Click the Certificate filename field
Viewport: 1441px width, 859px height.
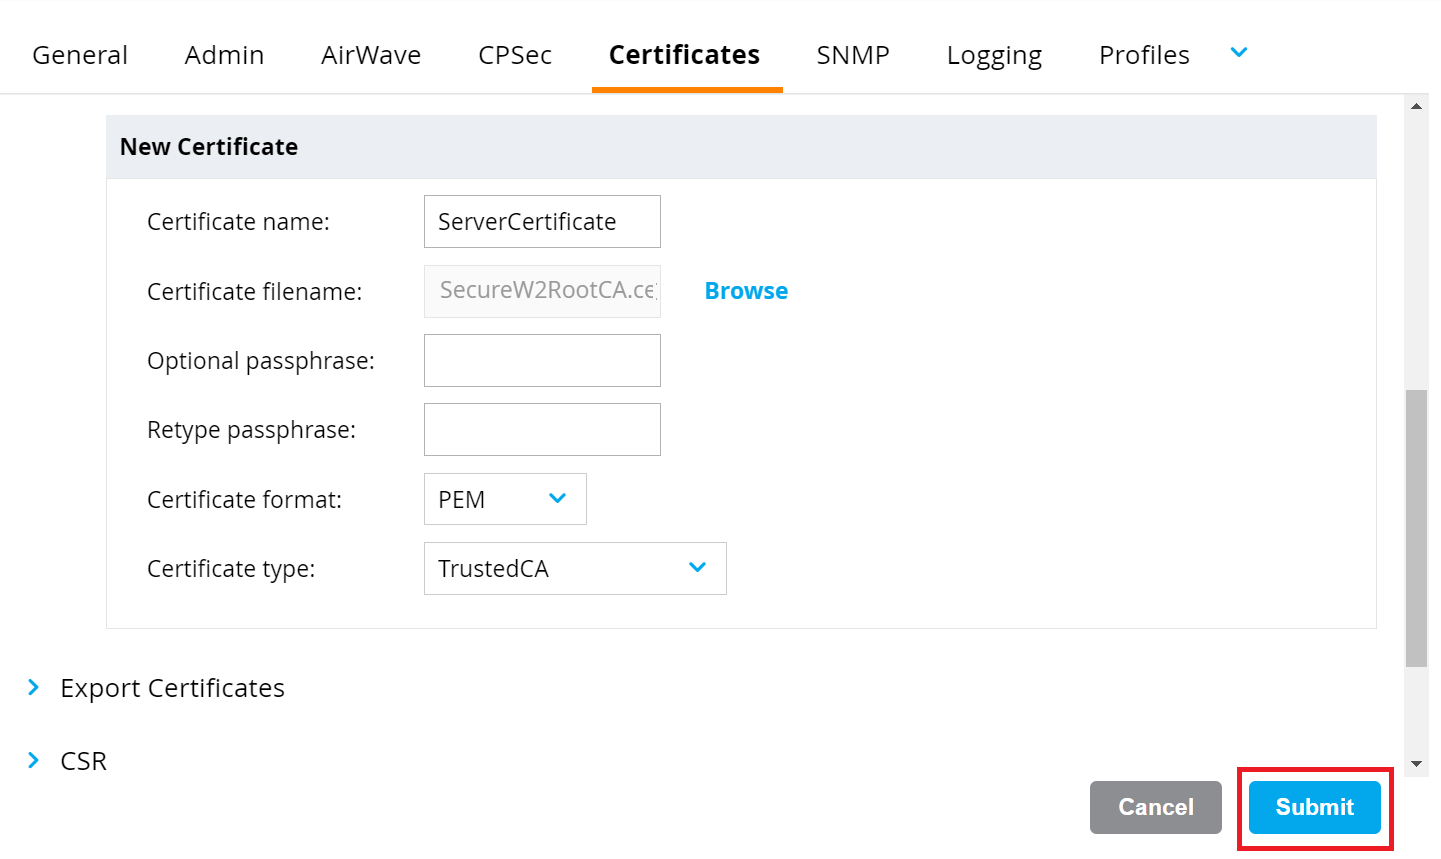(542, 291)
